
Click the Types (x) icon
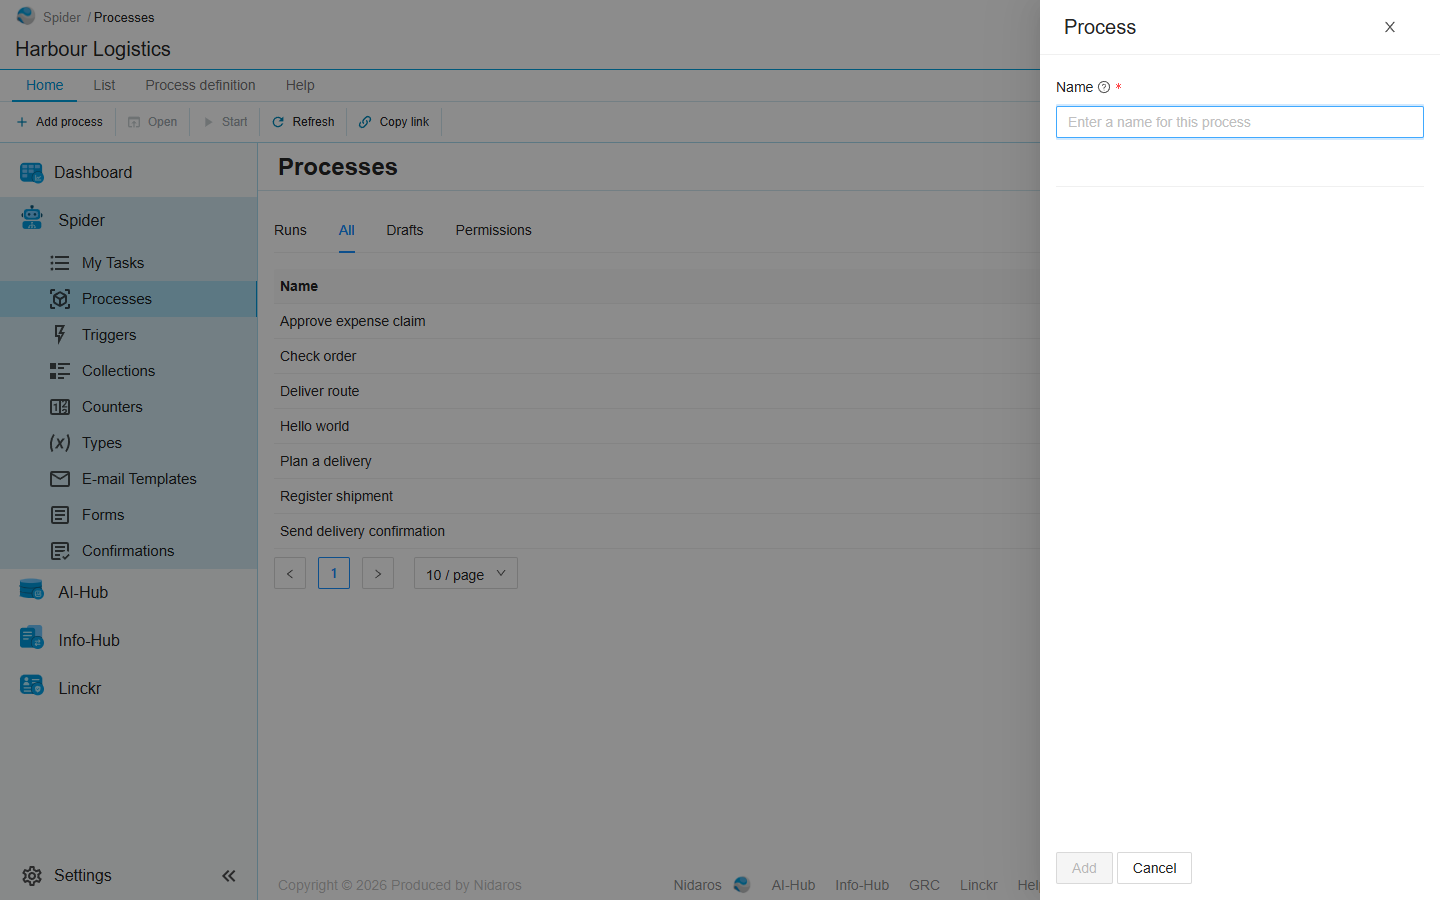[60, 442]
